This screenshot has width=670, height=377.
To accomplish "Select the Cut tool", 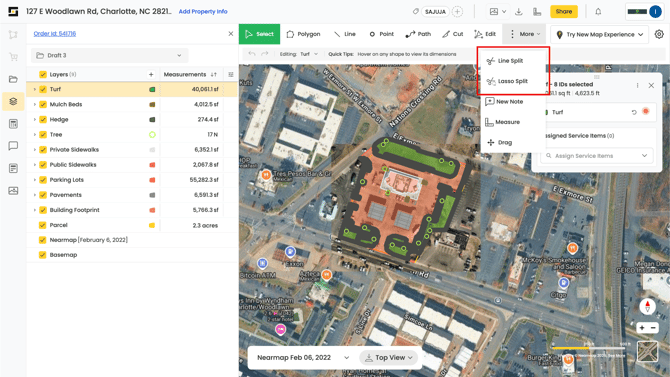I will (453, 34).
